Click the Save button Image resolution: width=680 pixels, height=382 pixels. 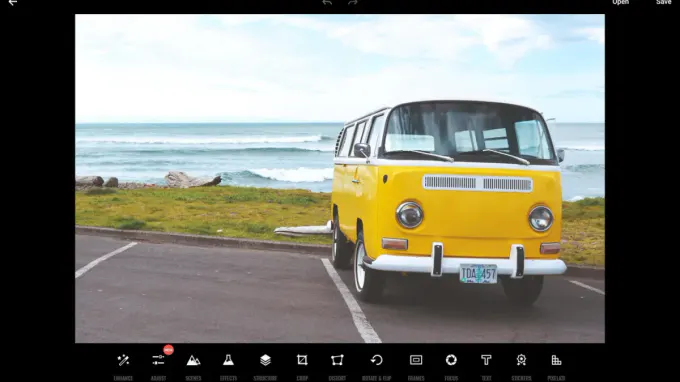coord(664,2)
